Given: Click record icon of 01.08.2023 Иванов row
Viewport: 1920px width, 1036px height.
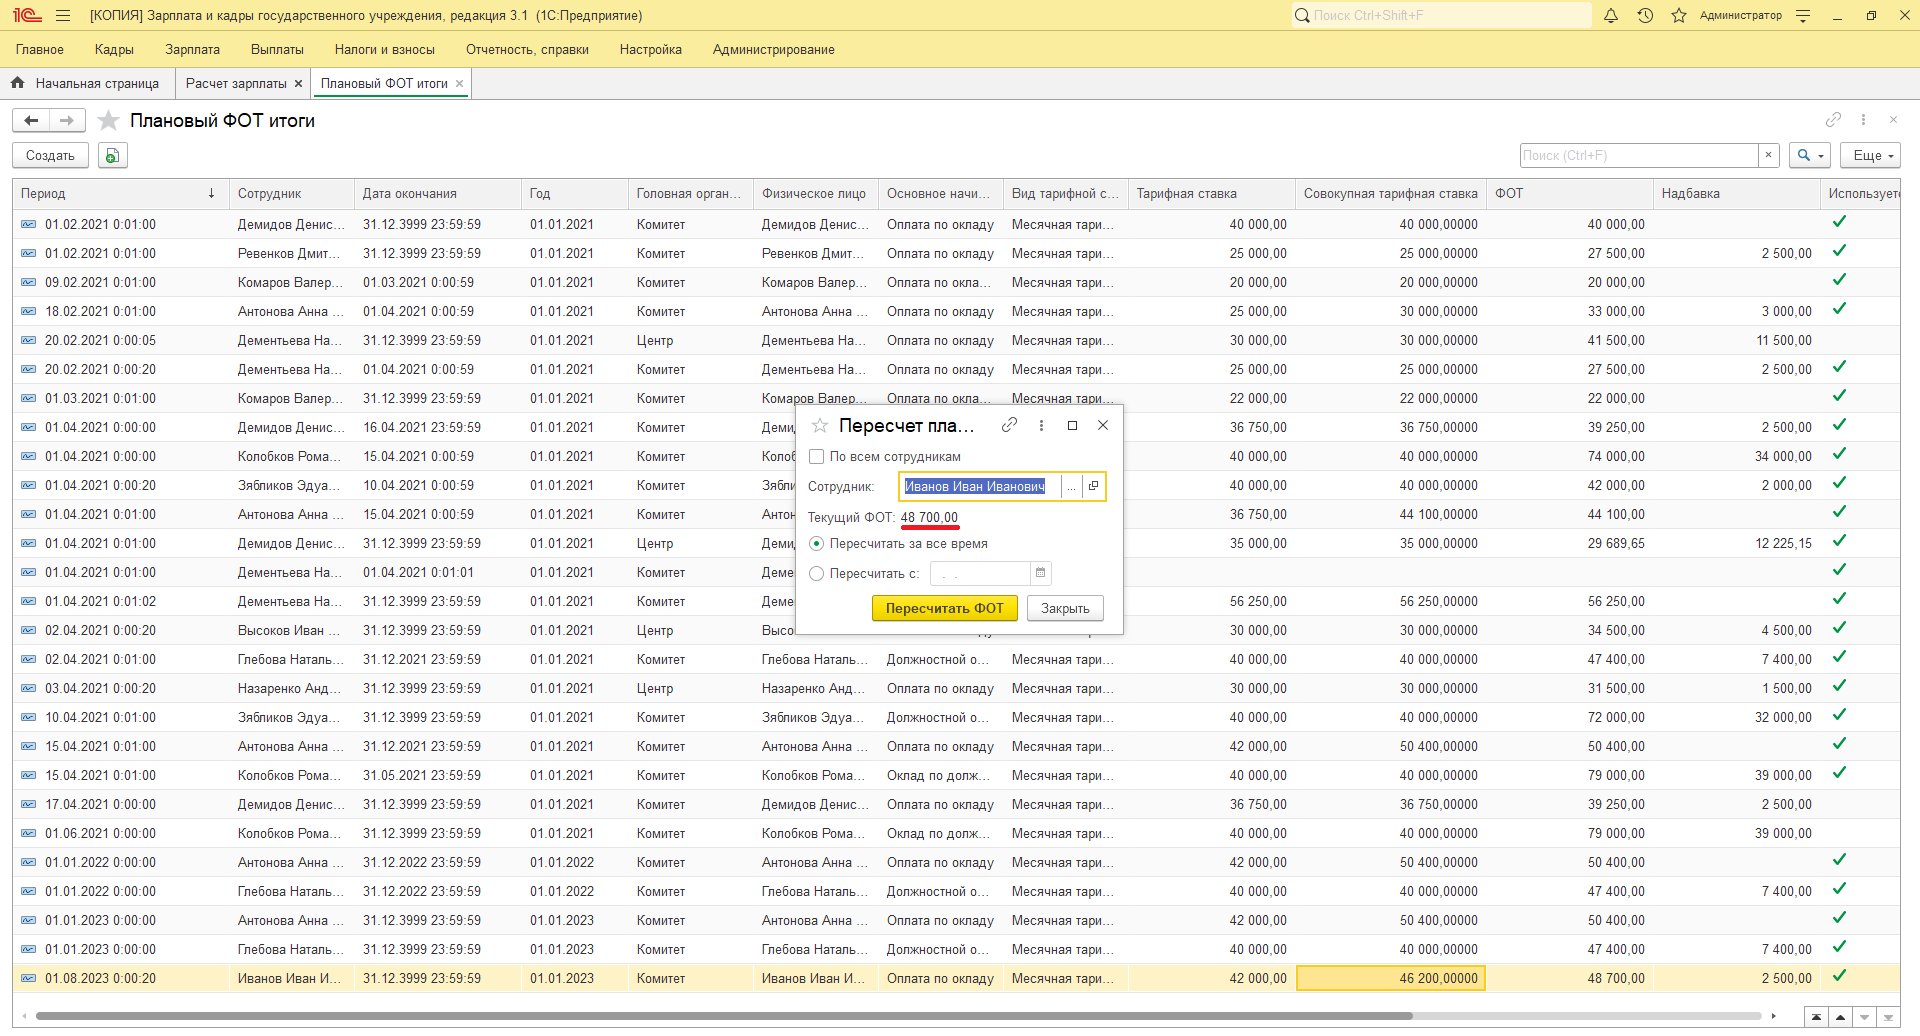Looking at the screenshot, I should 28,978.
